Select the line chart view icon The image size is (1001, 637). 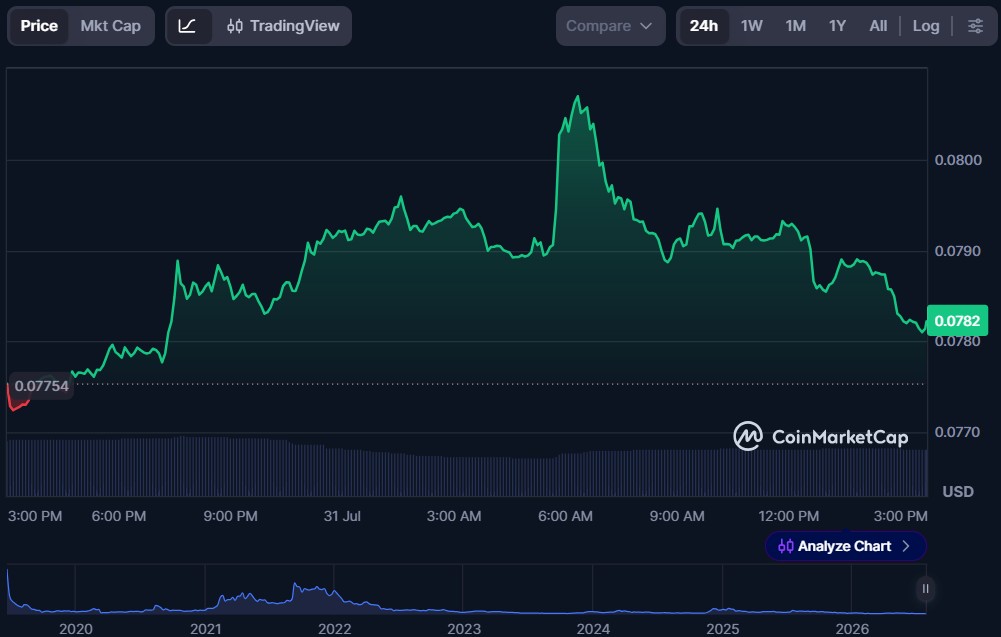[188, 26]
